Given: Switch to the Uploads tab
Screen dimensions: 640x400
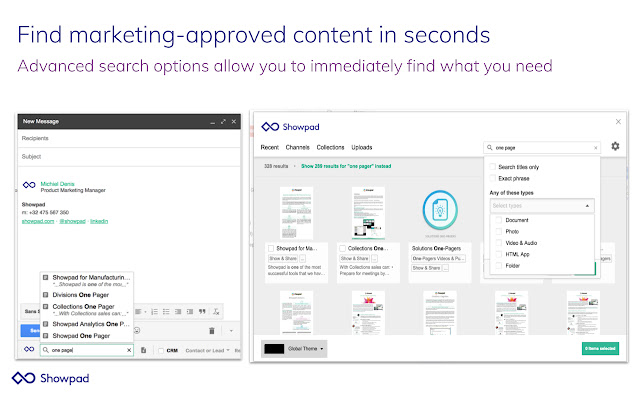Looking at the screenshot, I should 362,147.
